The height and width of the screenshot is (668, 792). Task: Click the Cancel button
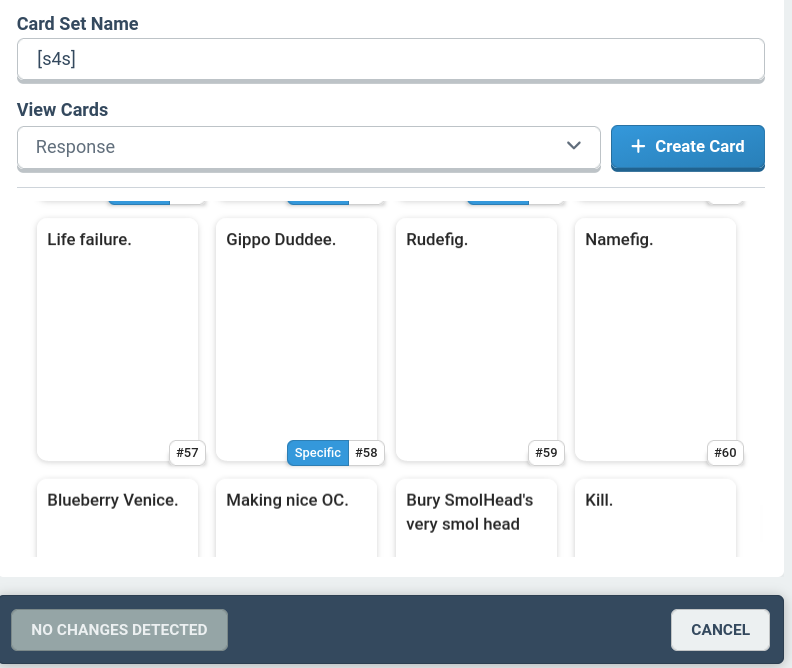720,630
